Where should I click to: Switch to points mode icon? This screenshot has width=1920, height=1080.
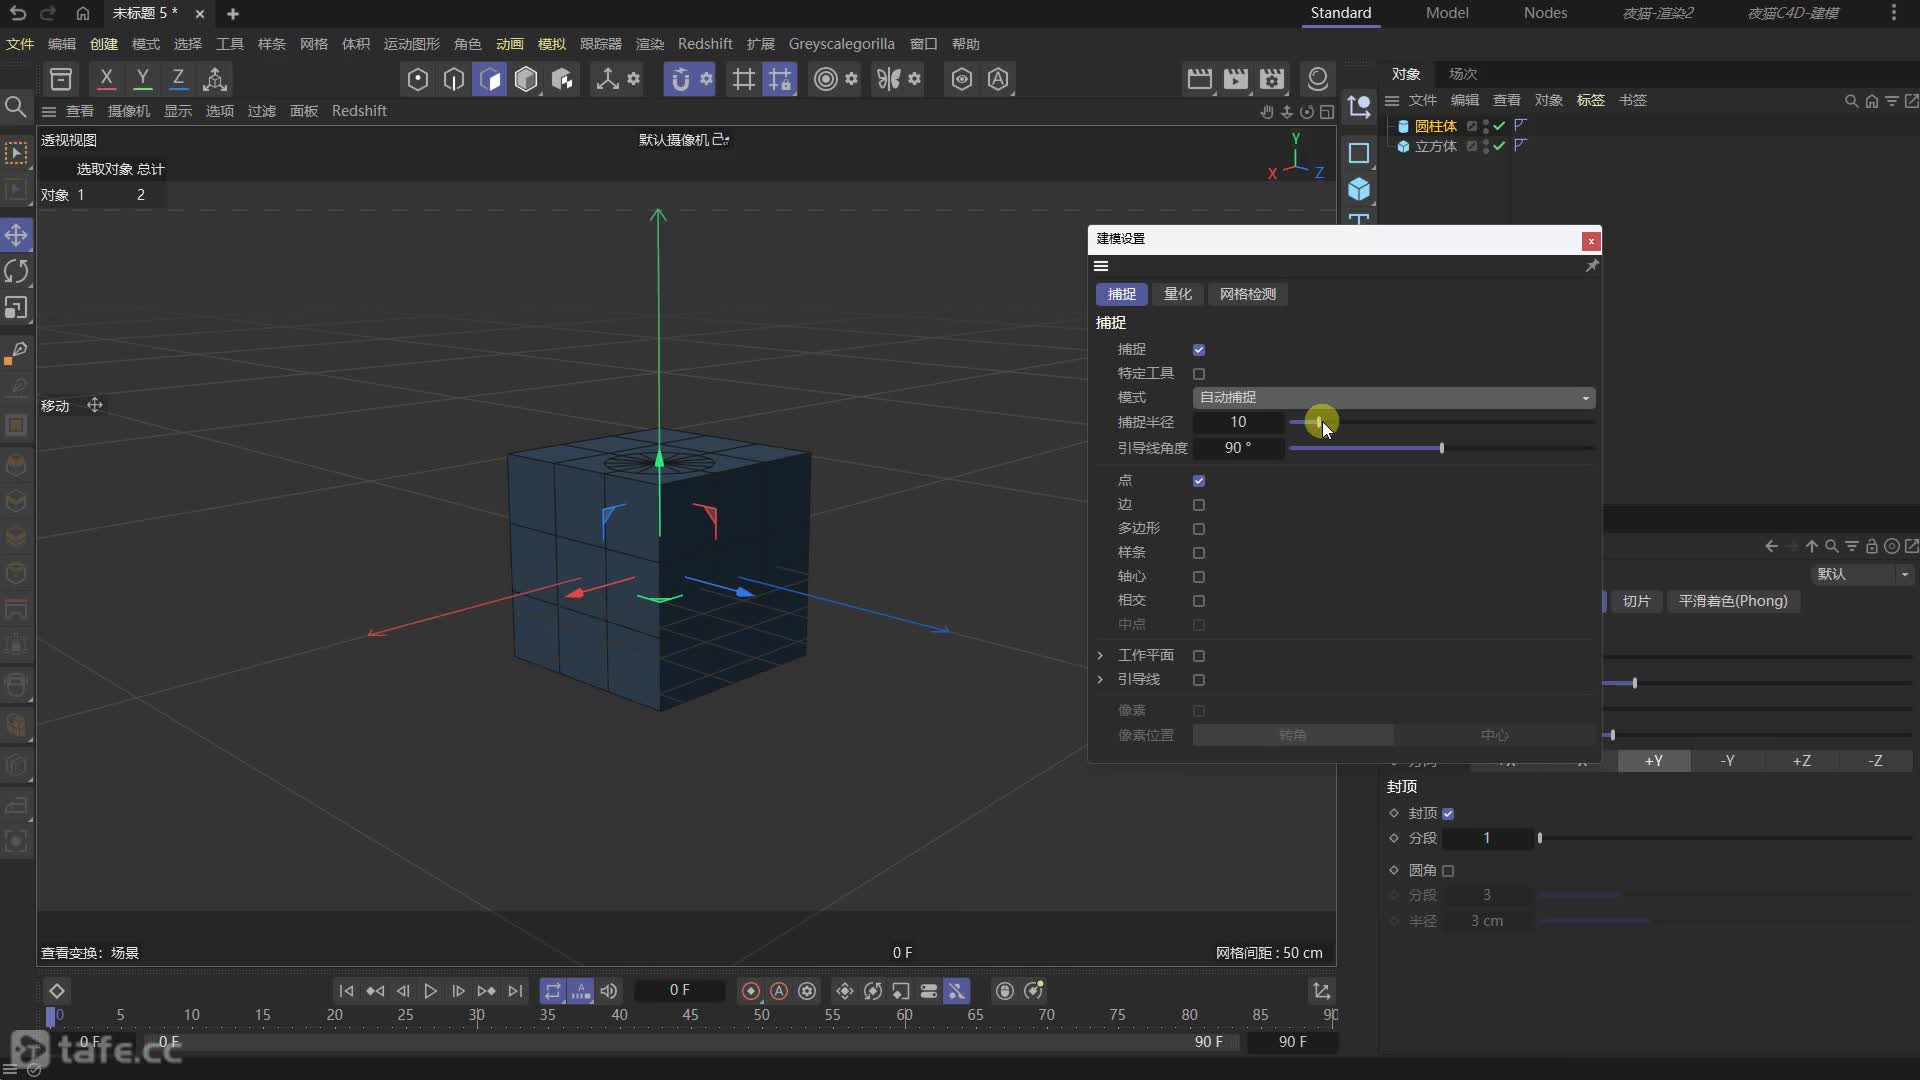click(x=418, y=79)
